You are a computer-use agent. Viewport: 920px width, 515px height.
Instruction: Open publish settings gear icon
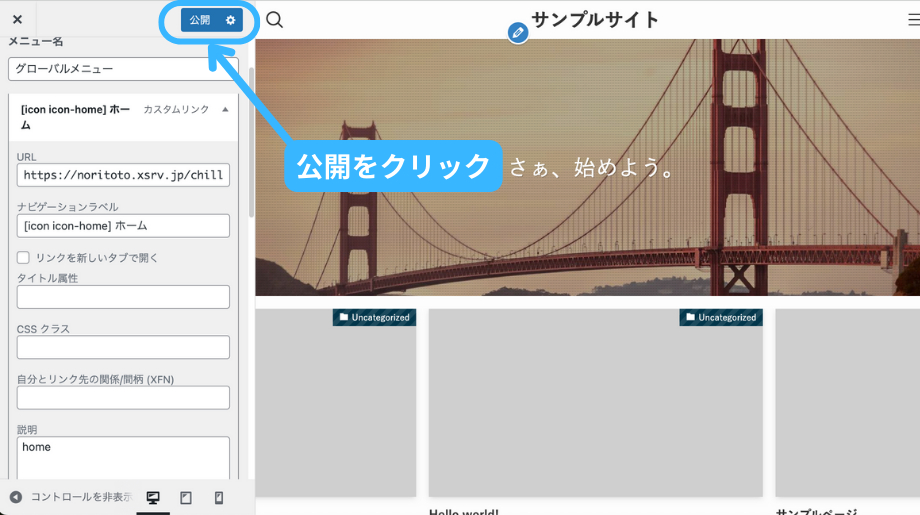tap(231, 20)
